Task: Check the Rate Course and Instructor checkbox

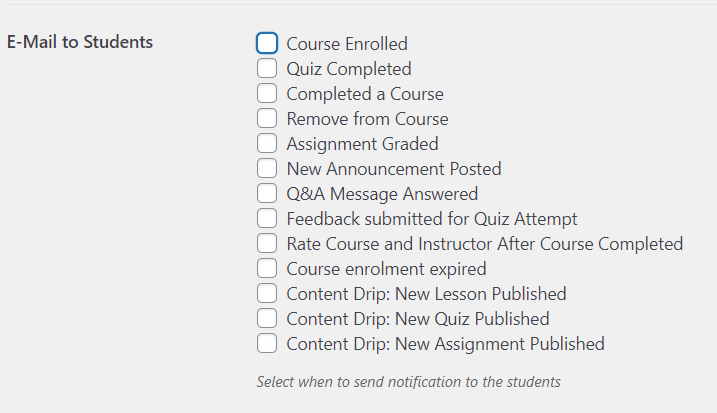Action: (x=266, y=244)
